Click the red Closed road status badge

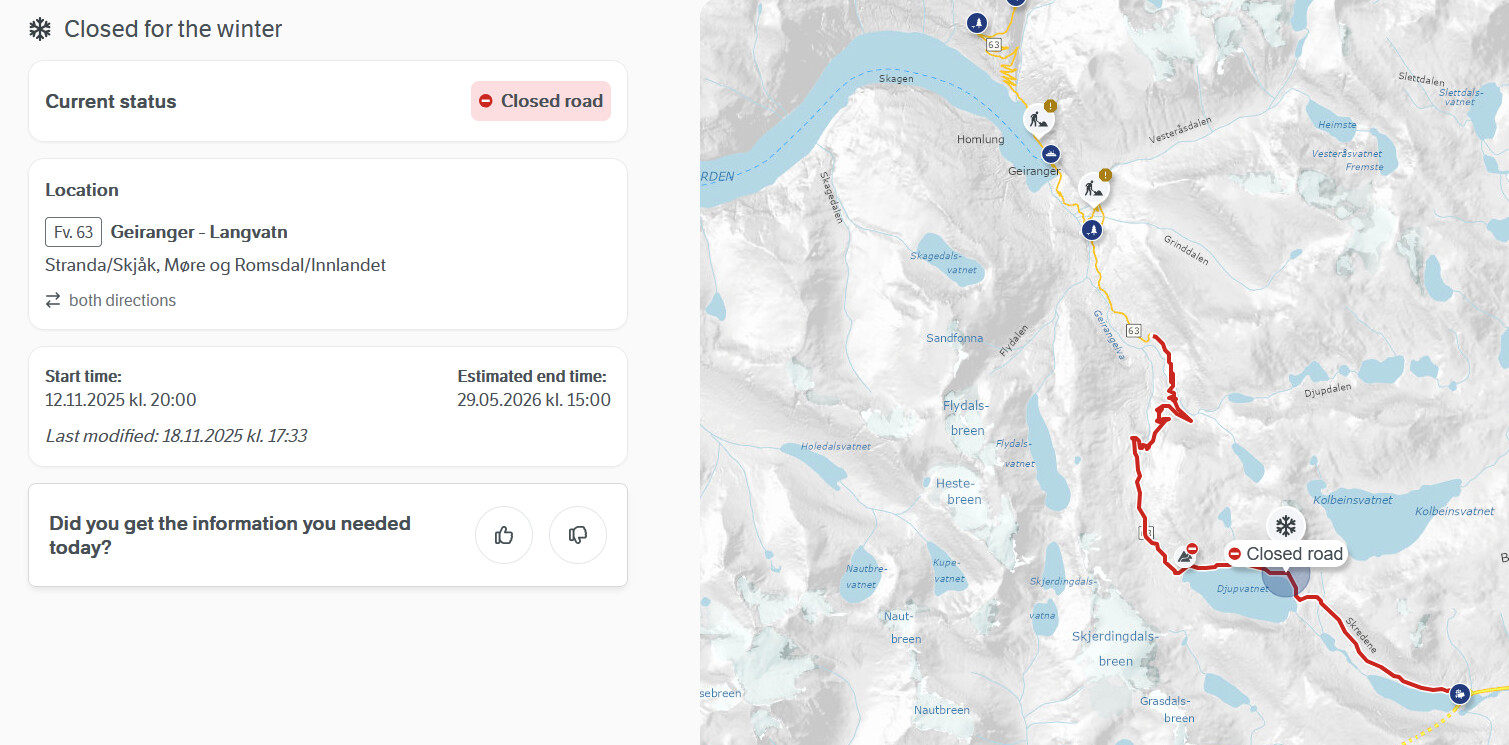coord(541,101)
